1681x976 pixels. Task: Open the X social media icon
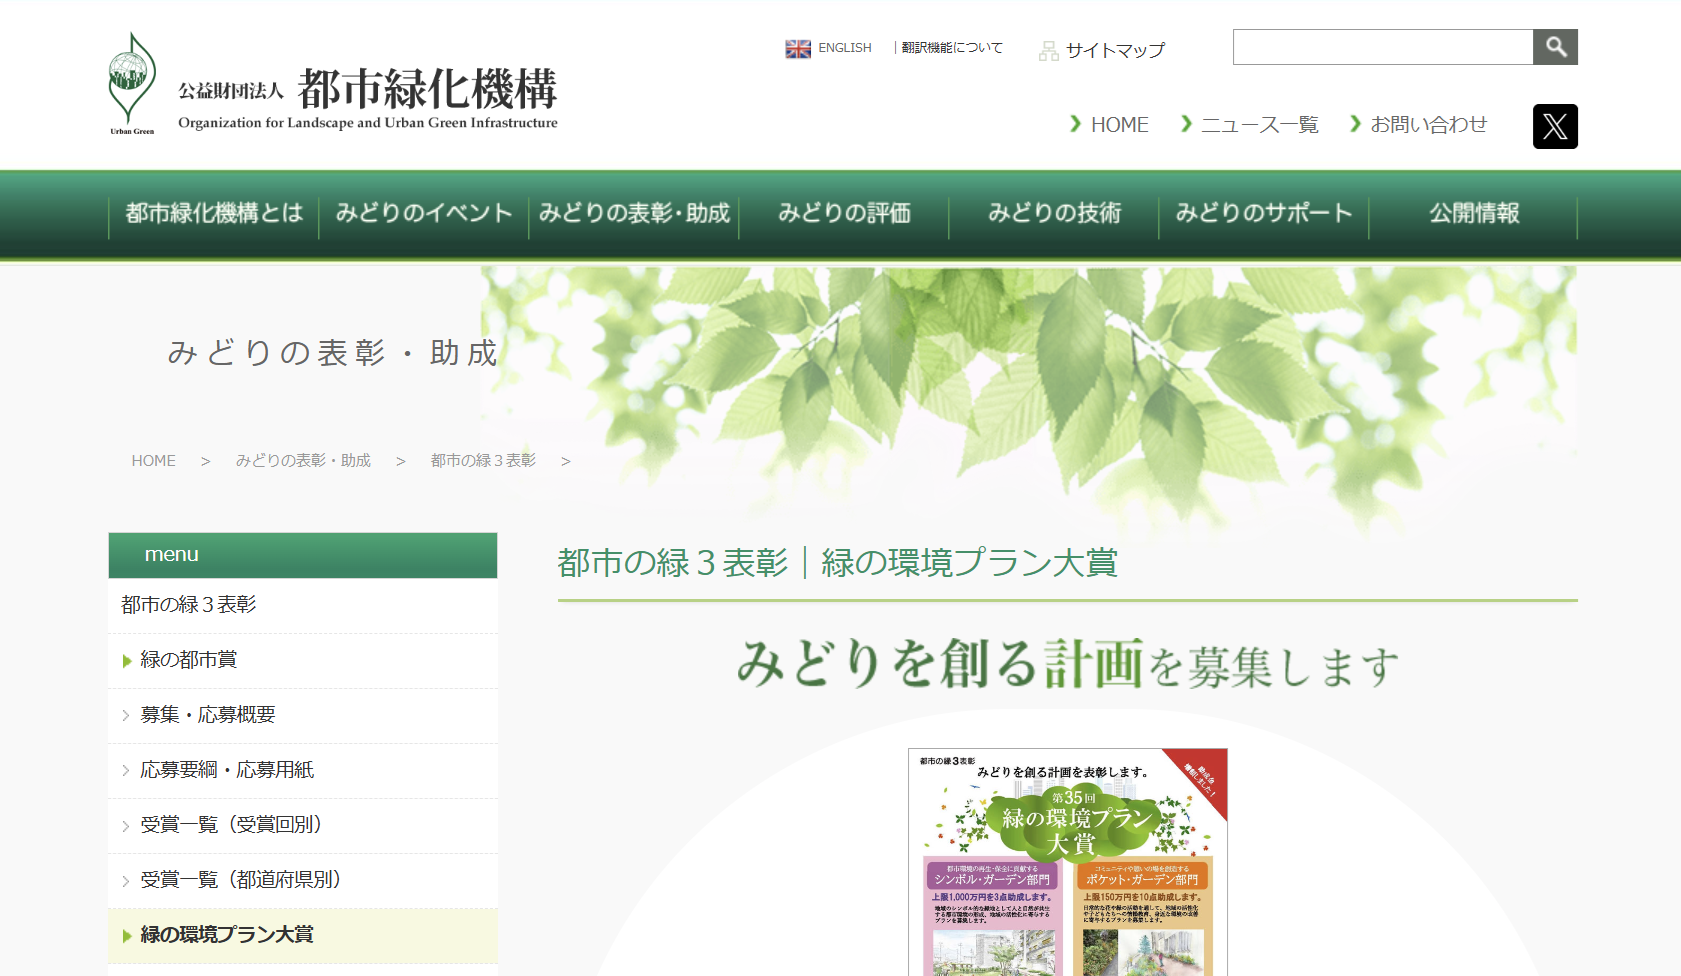[x=1555, y=127]
